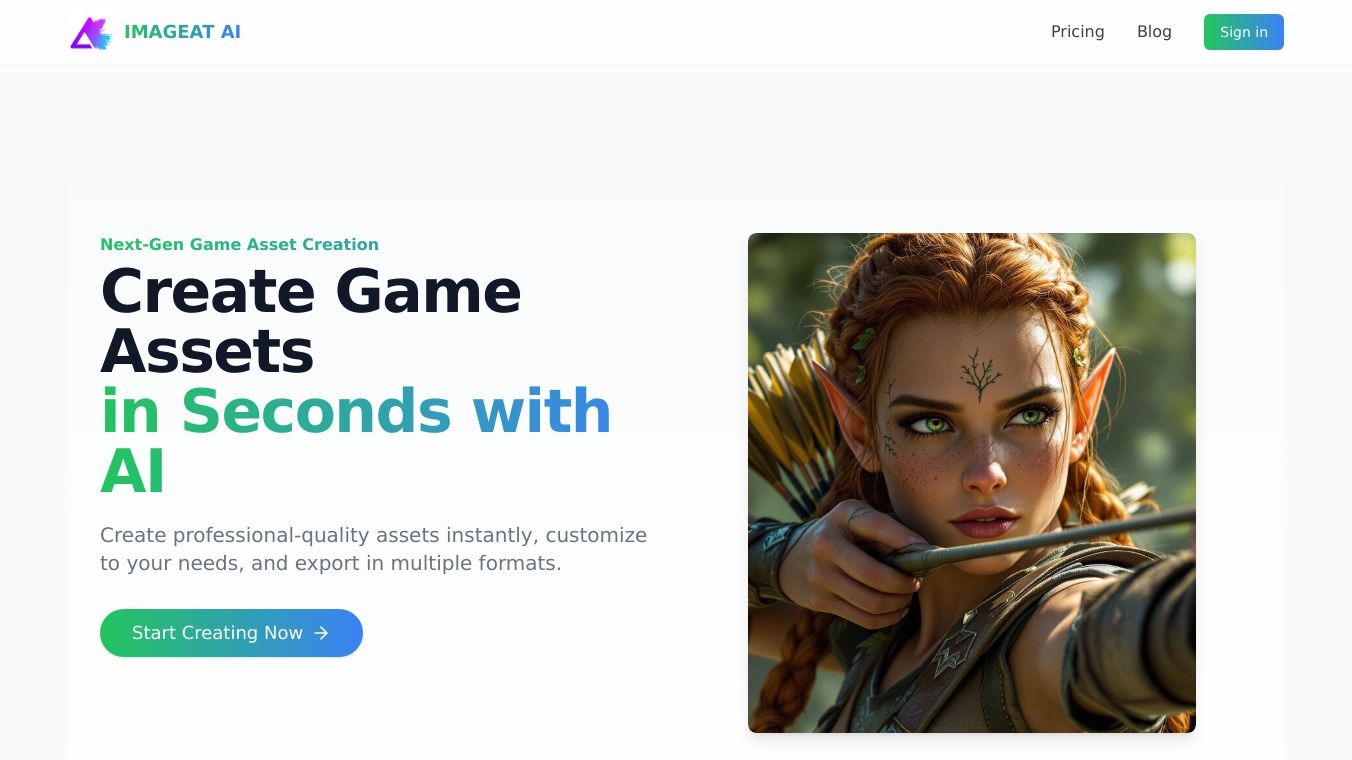Click the green "AI" word in headline
Screen dimensions: 1352x760
[132, 471]
